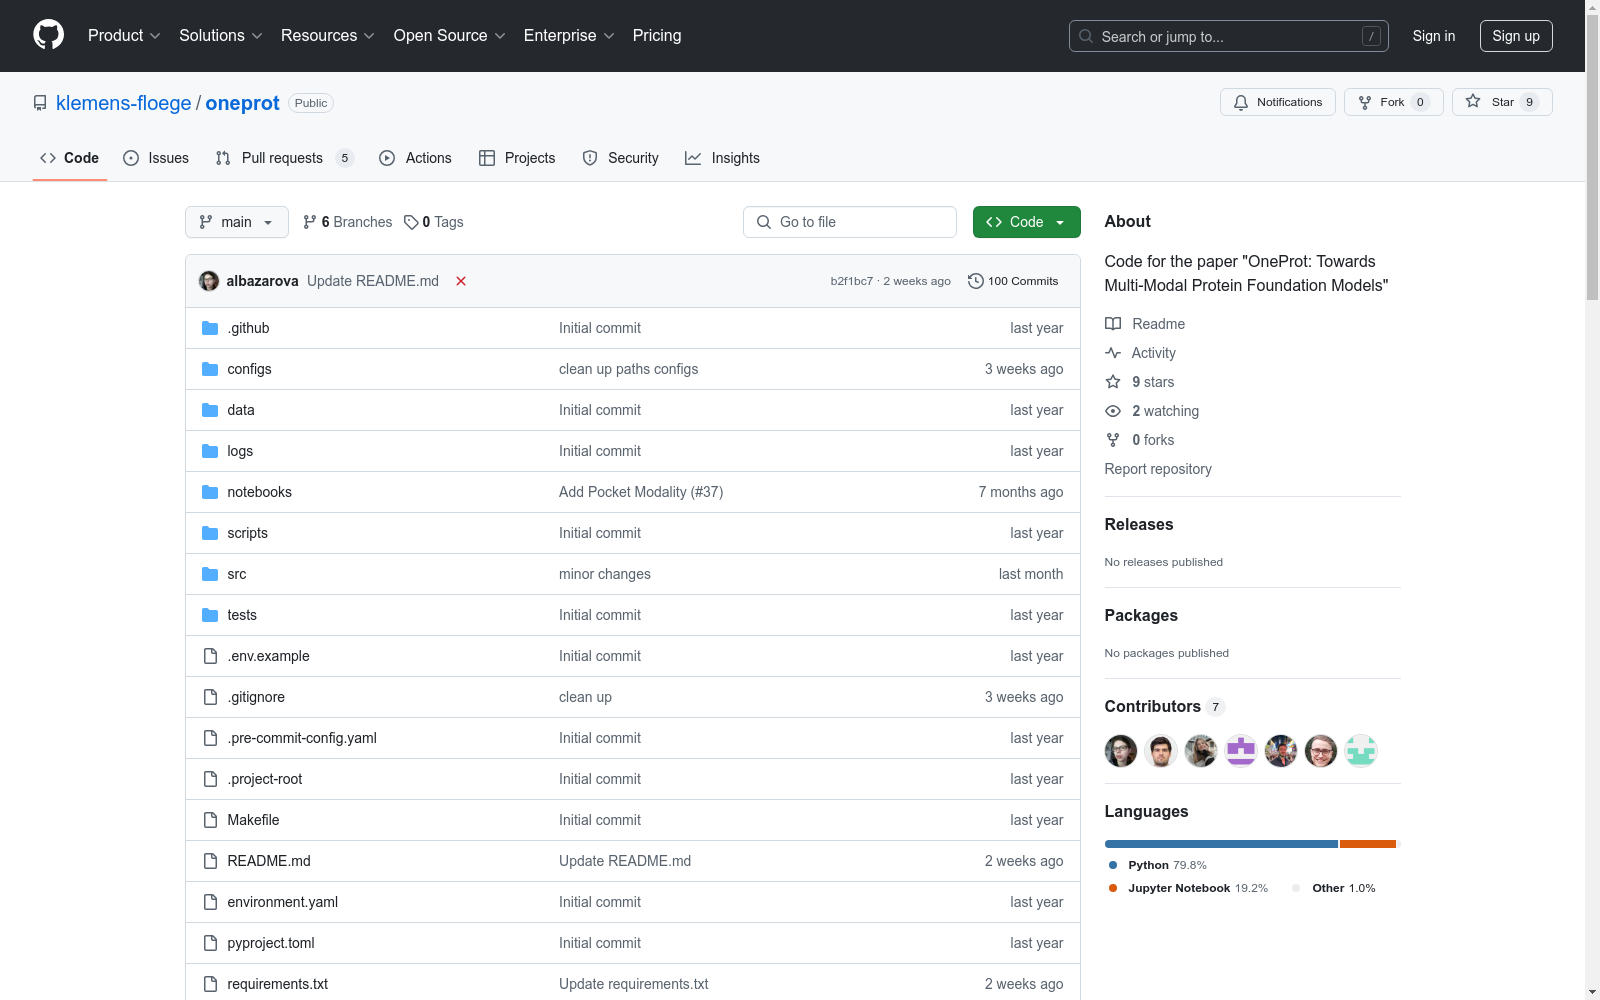Open klemens-floege owner profile link
Screen dimensions: 1600x1000
click(x=123, y=103)
